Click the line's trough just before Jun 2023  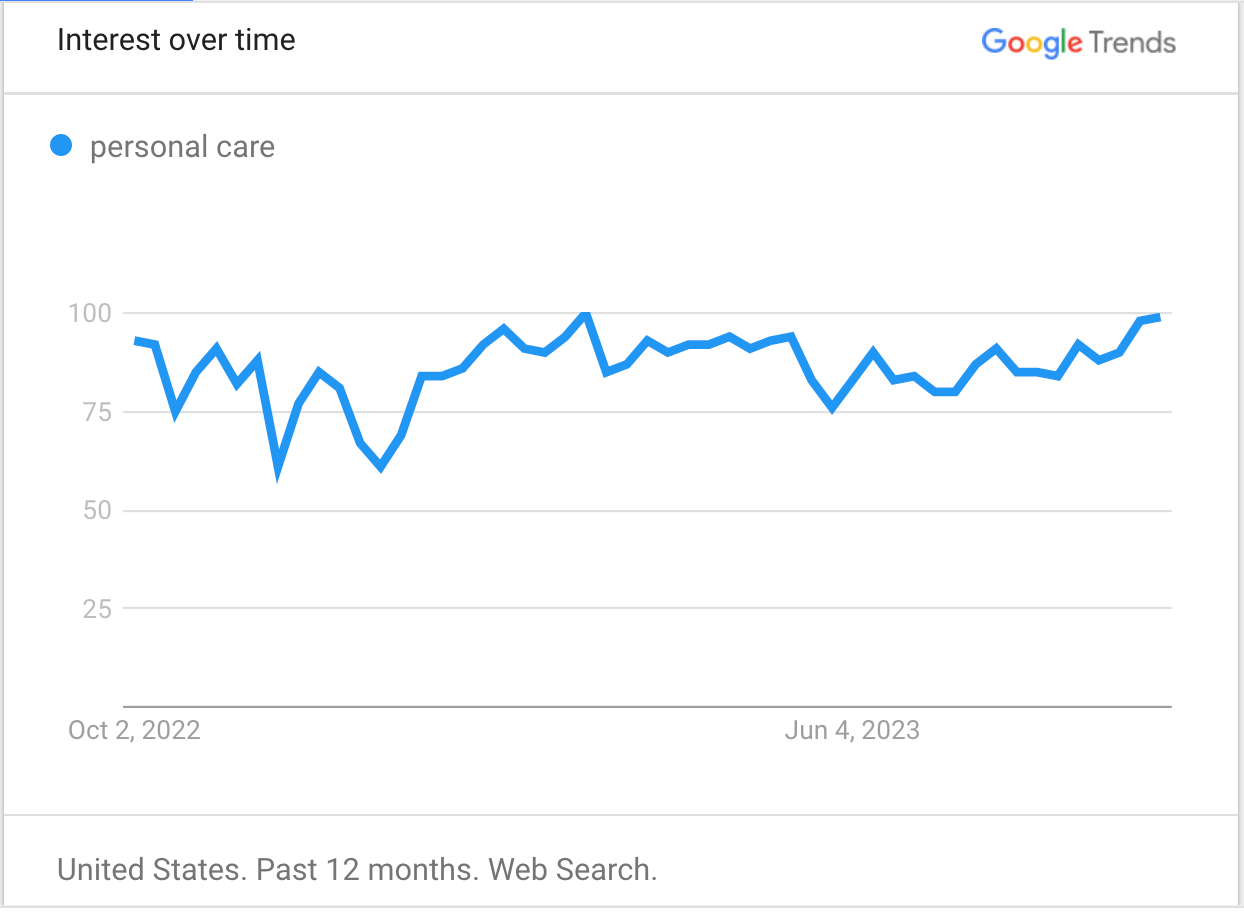[x=832, y=408]
